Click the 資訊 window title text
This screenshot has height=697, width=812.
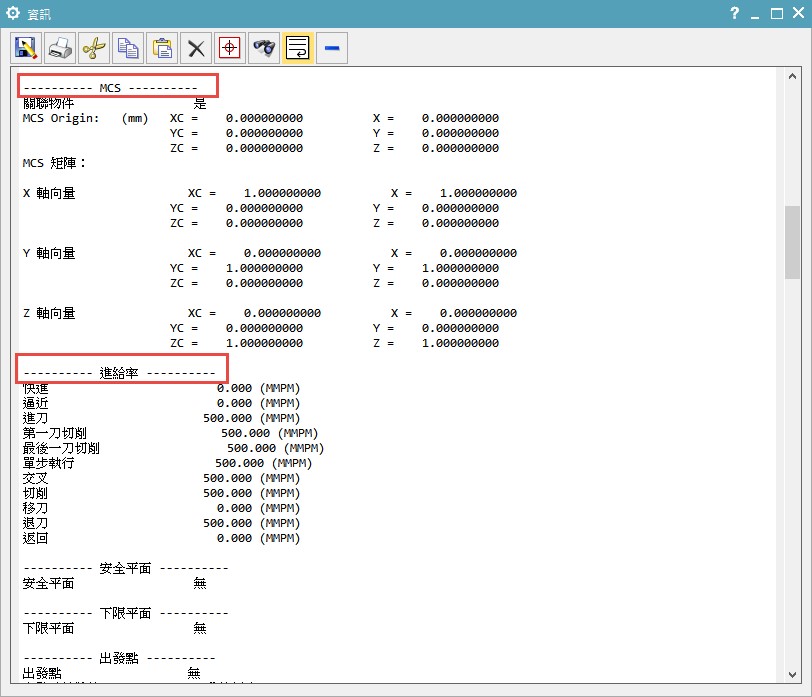(x=39, y=14)
